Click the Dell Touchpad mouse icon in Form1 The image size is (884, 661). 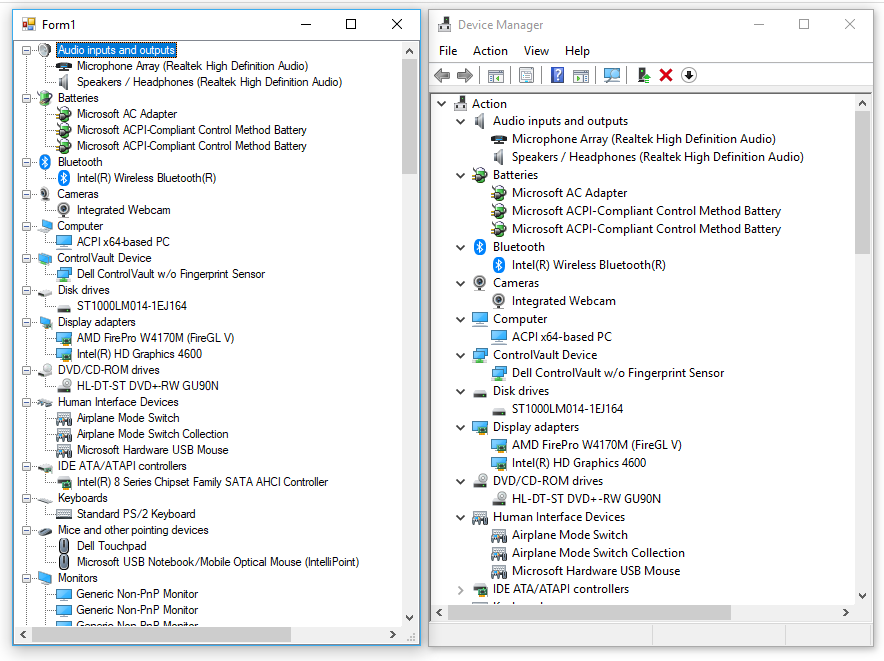(64, 546)
